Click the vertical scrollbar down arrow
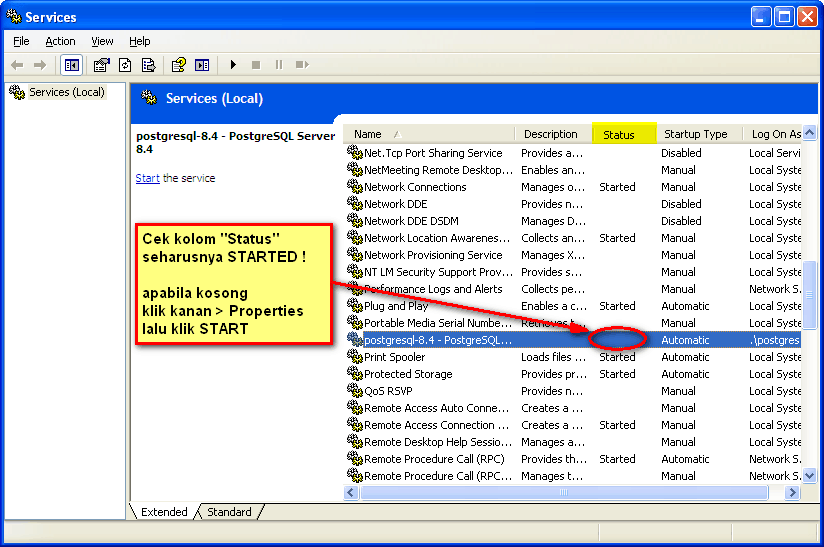The image size is (824, 547). point(810,476)
